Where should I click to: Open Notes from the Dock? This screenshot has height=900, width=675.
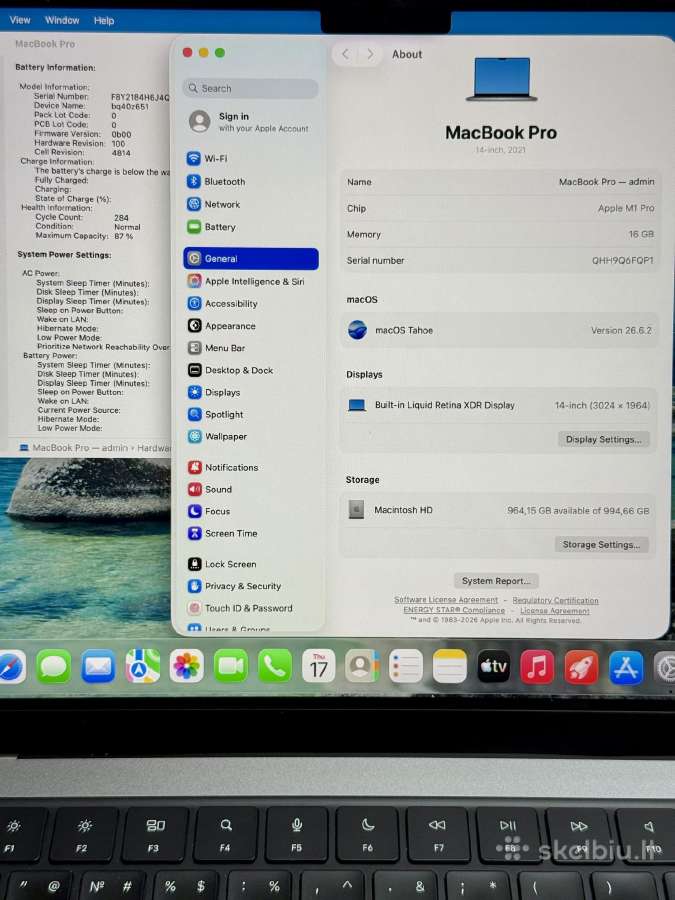[449, 666]
